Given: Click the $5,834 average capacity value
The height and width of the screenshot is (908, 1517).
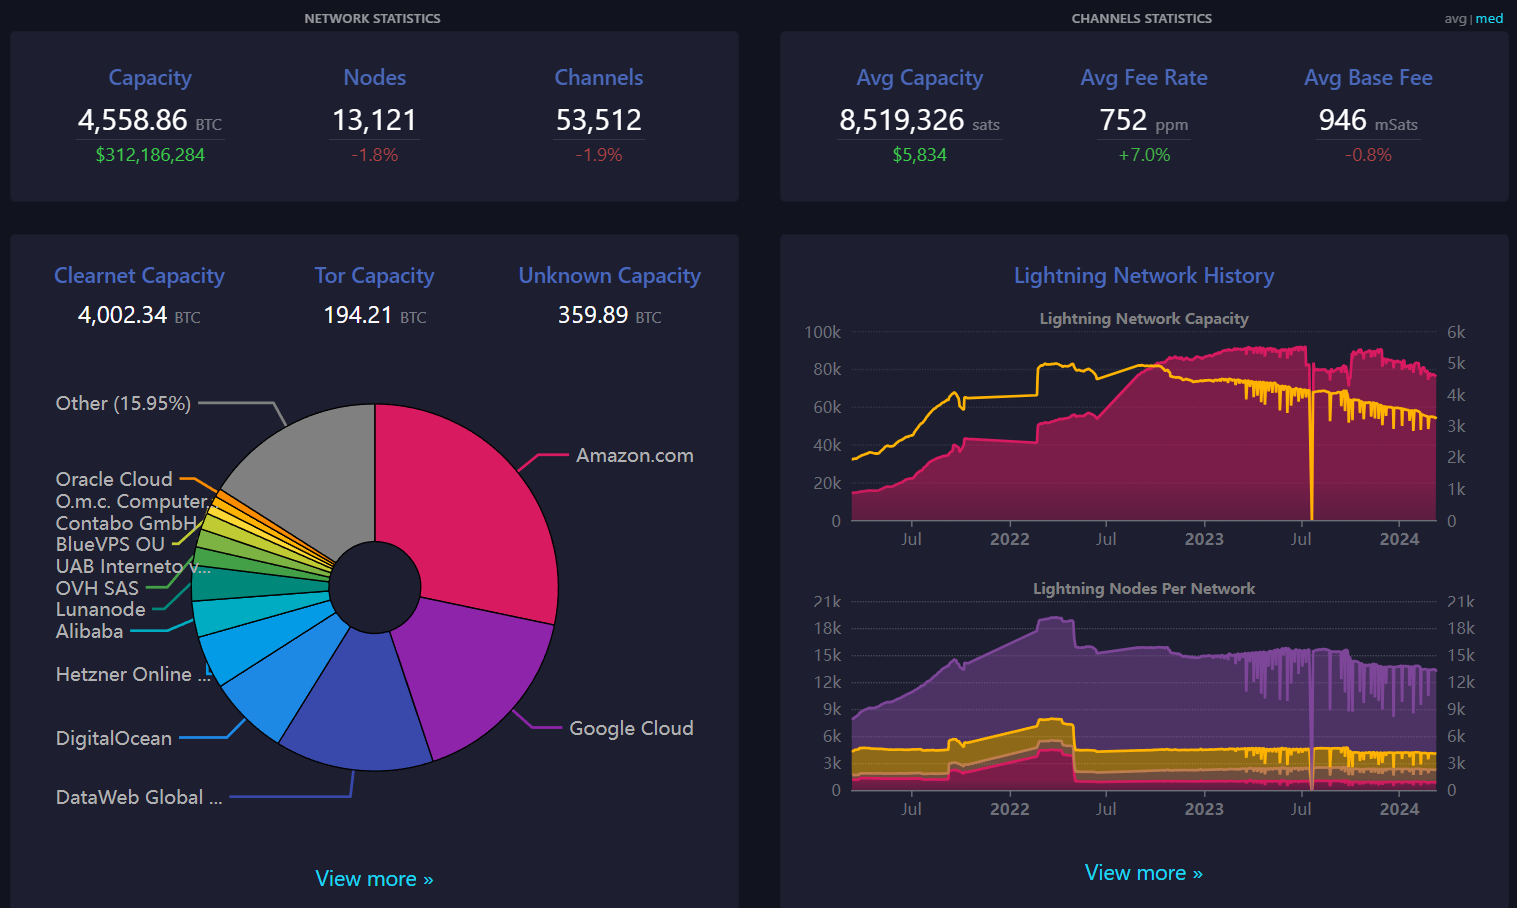Looking at the screenshot, I should pyautogui.click(x=919, y=155).
